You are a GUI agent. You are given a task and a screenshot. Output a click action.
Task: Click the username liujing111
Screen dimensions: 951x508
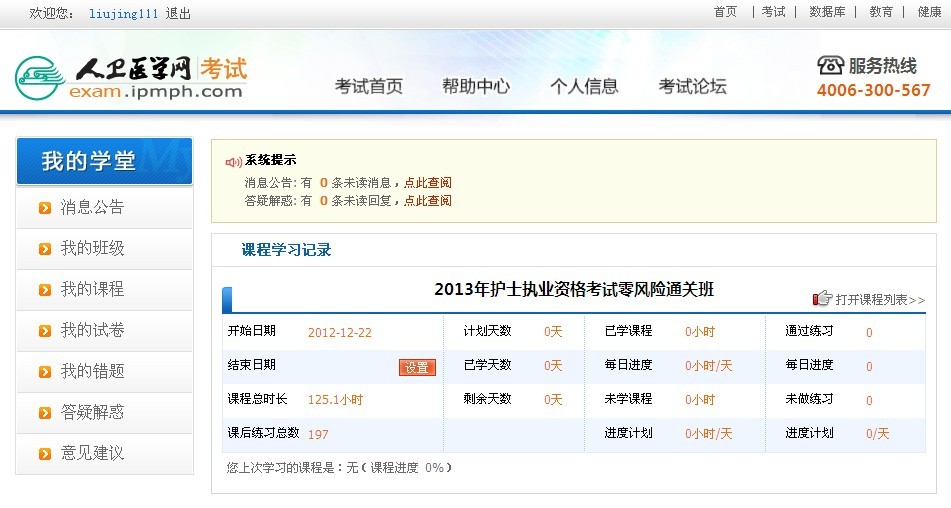tap(123, 13)
